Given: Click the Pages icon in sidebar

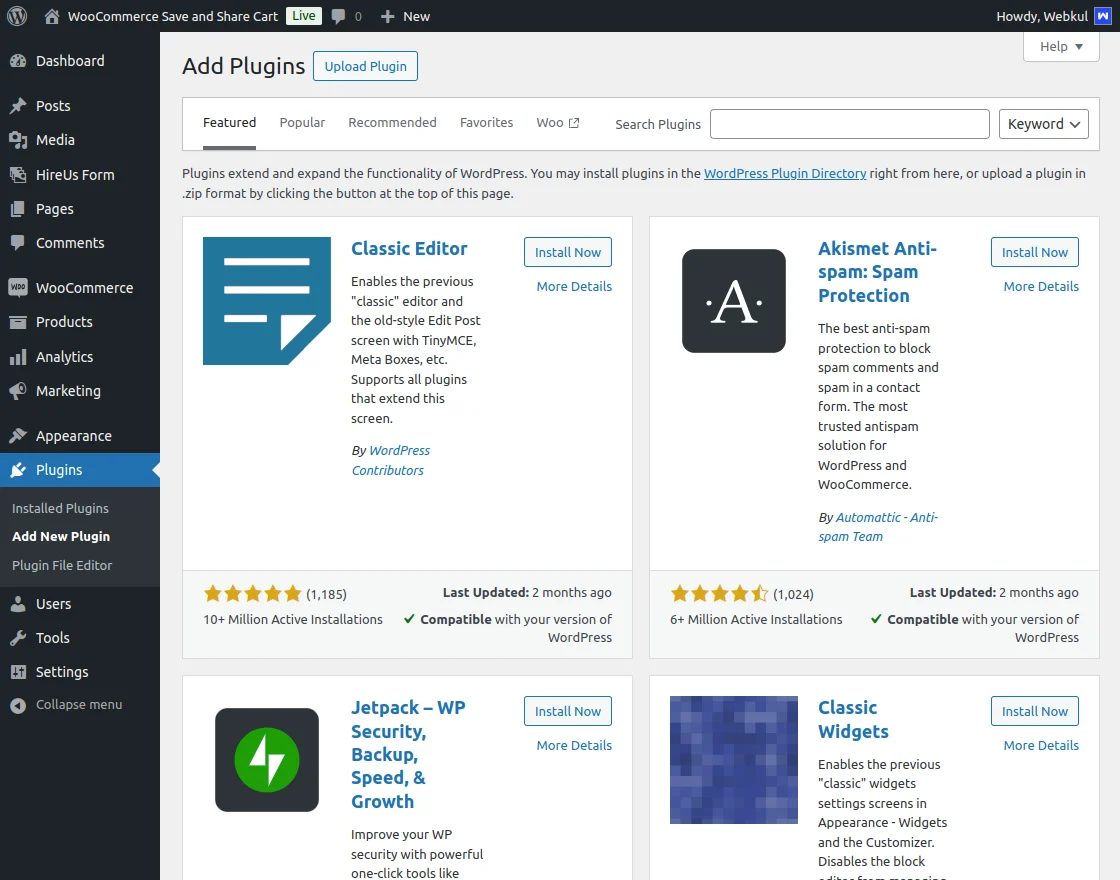Looking at the screenshot, I should tap(18, 209).
